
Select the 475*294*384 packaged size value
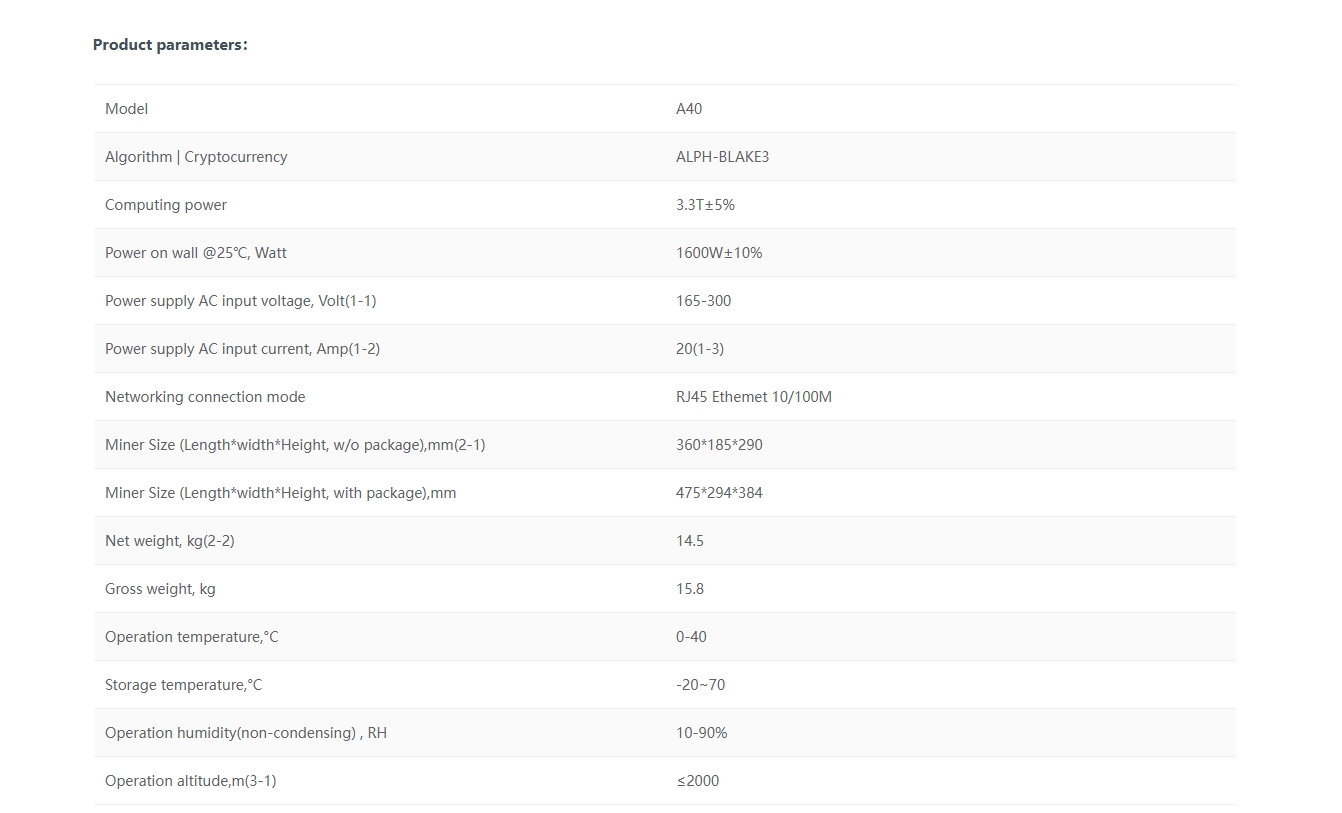pos(719,493)
